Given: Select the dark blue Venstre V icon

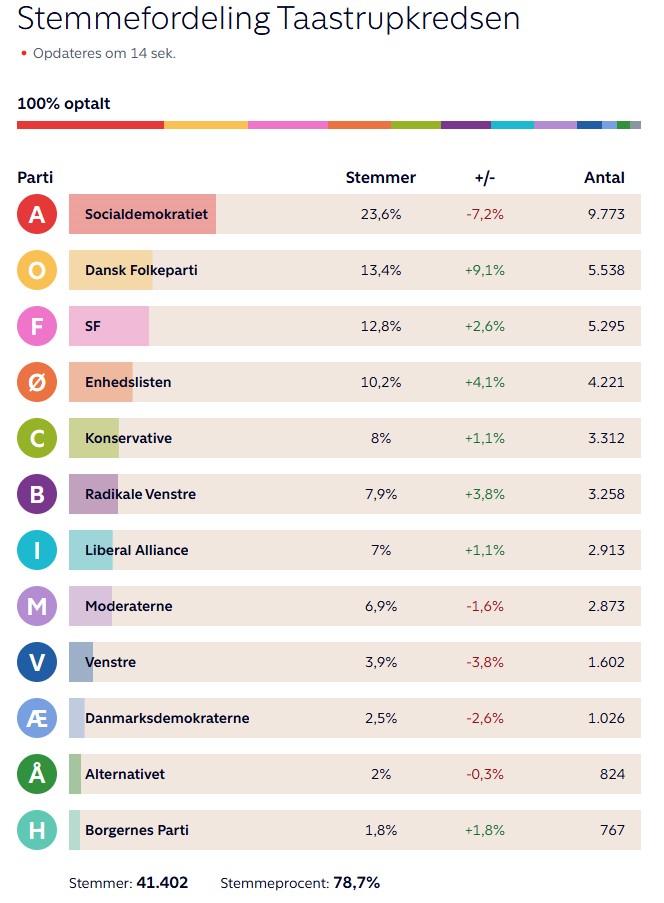Looking at the screenshot, I should coord(37,662).
